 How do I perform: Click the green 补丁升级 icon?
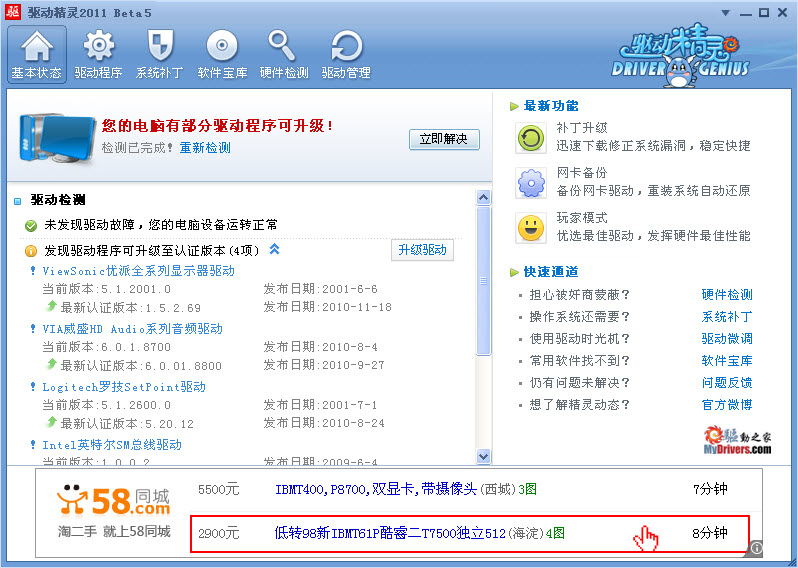coord(531,138)
